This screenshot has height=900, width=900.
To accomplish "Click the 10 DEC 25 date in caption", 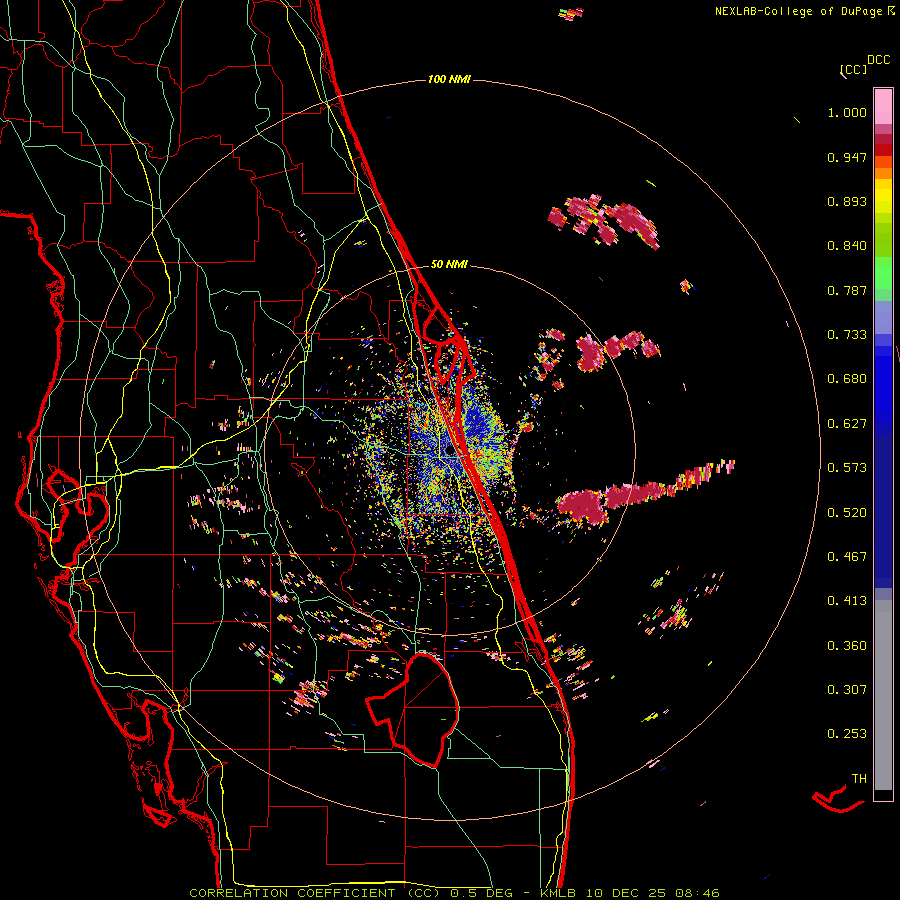I will [x=626, y=893].
